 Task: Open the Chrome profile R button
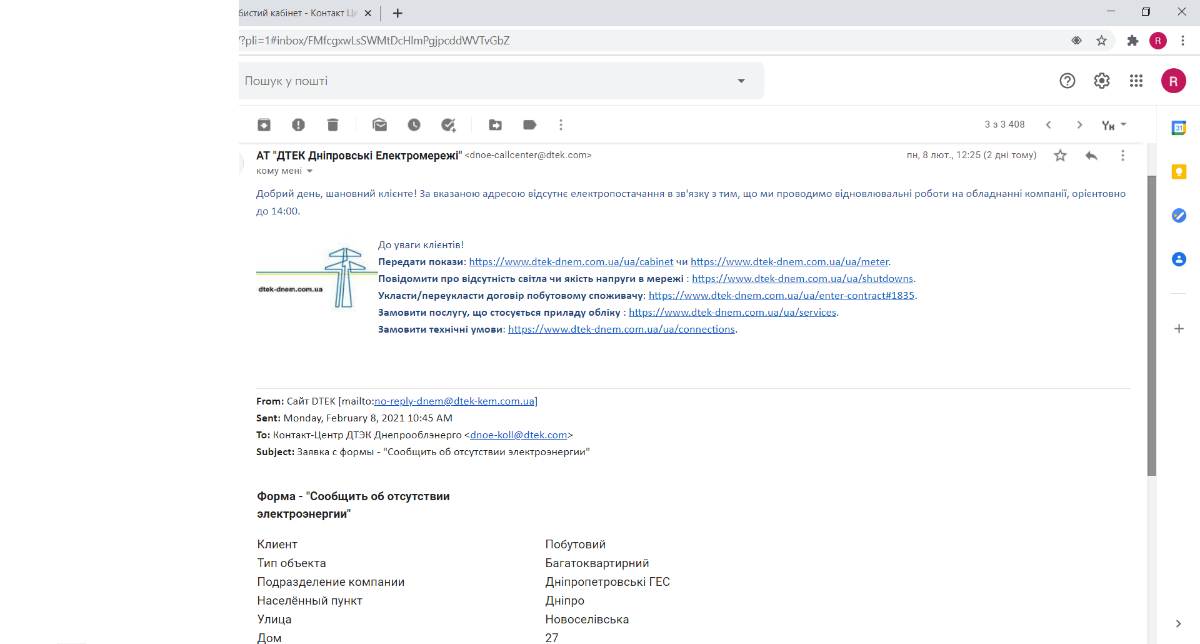[1158, 41]
